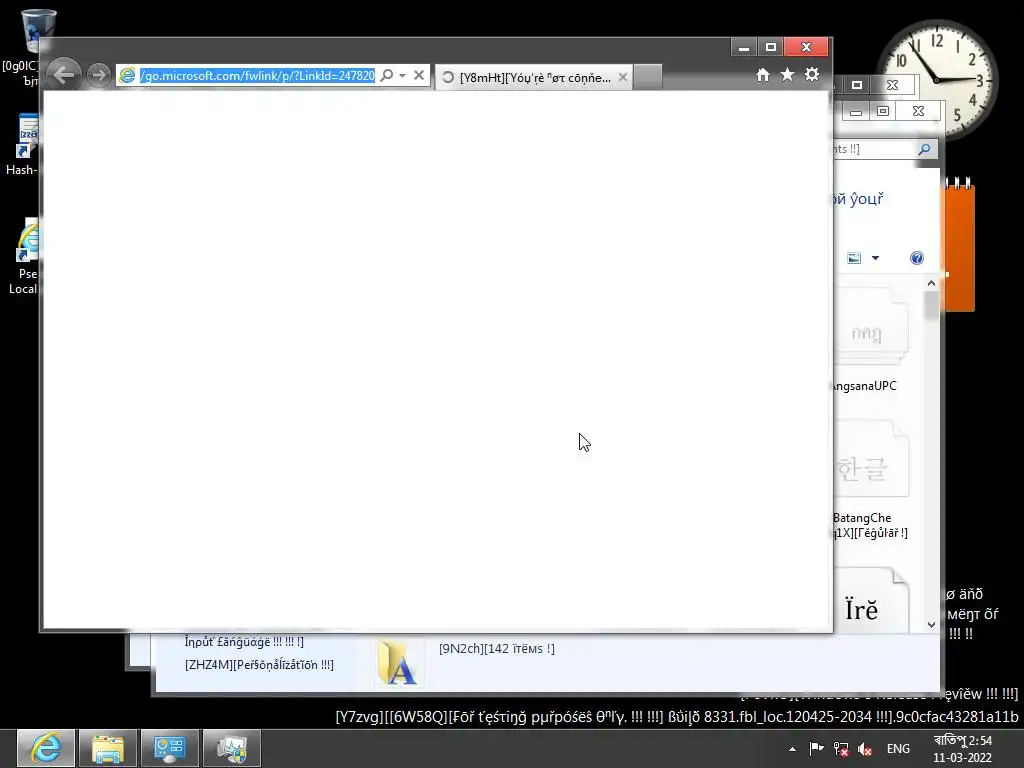Open Help in the Fonts window
The height and width of the screenshot is (768, 1024).
pyautogui.click(x=917, y=258)
